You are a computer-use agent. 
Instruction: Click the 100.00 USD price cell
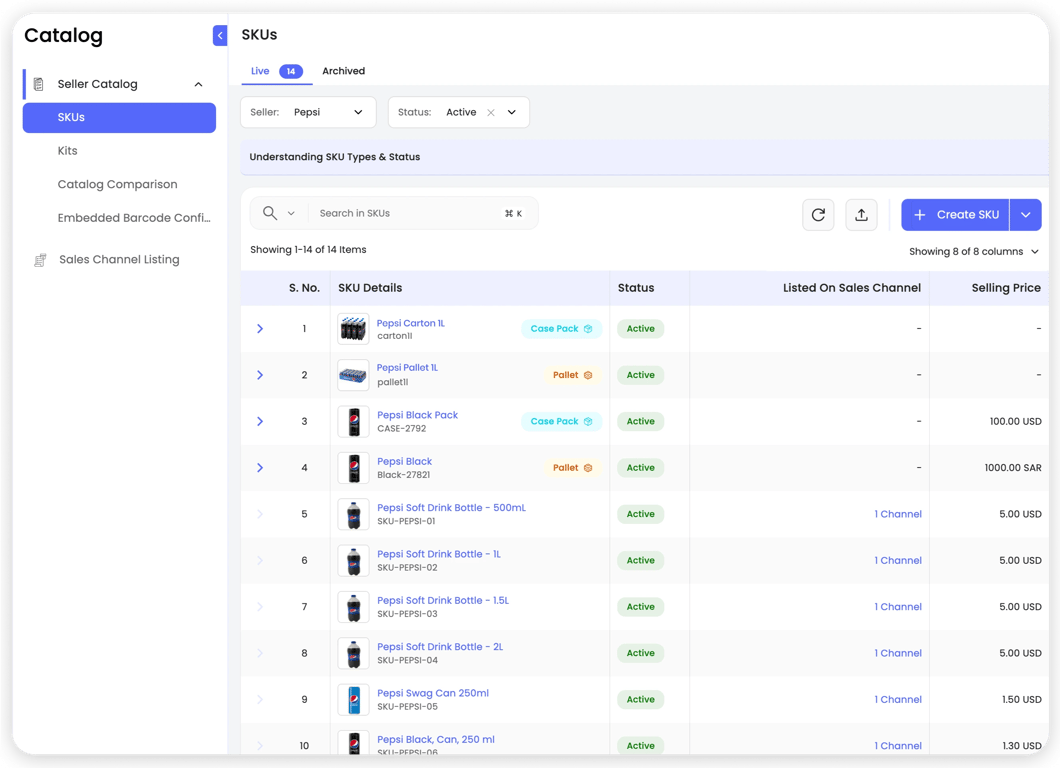tap(1015, 421)
